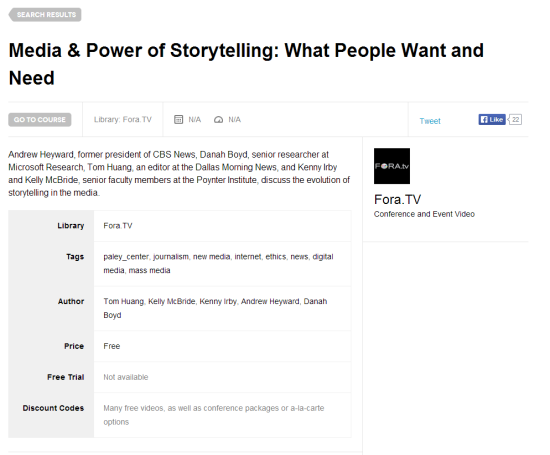Click the mass media tag

click(x=149, y=270)
